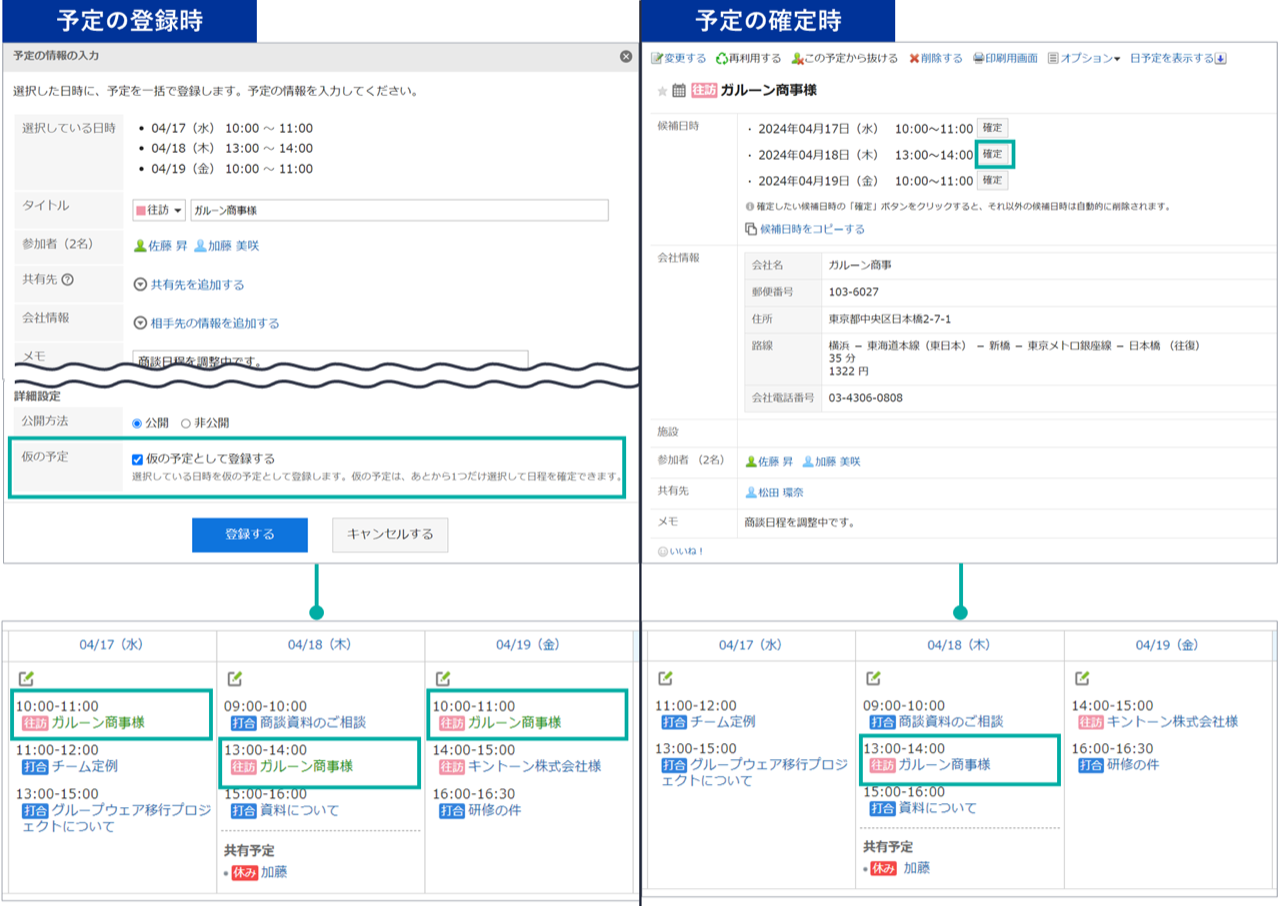Select the 非公開 radio button
The height and width of the screenshot is (906, 1280).
coord(186,423)
